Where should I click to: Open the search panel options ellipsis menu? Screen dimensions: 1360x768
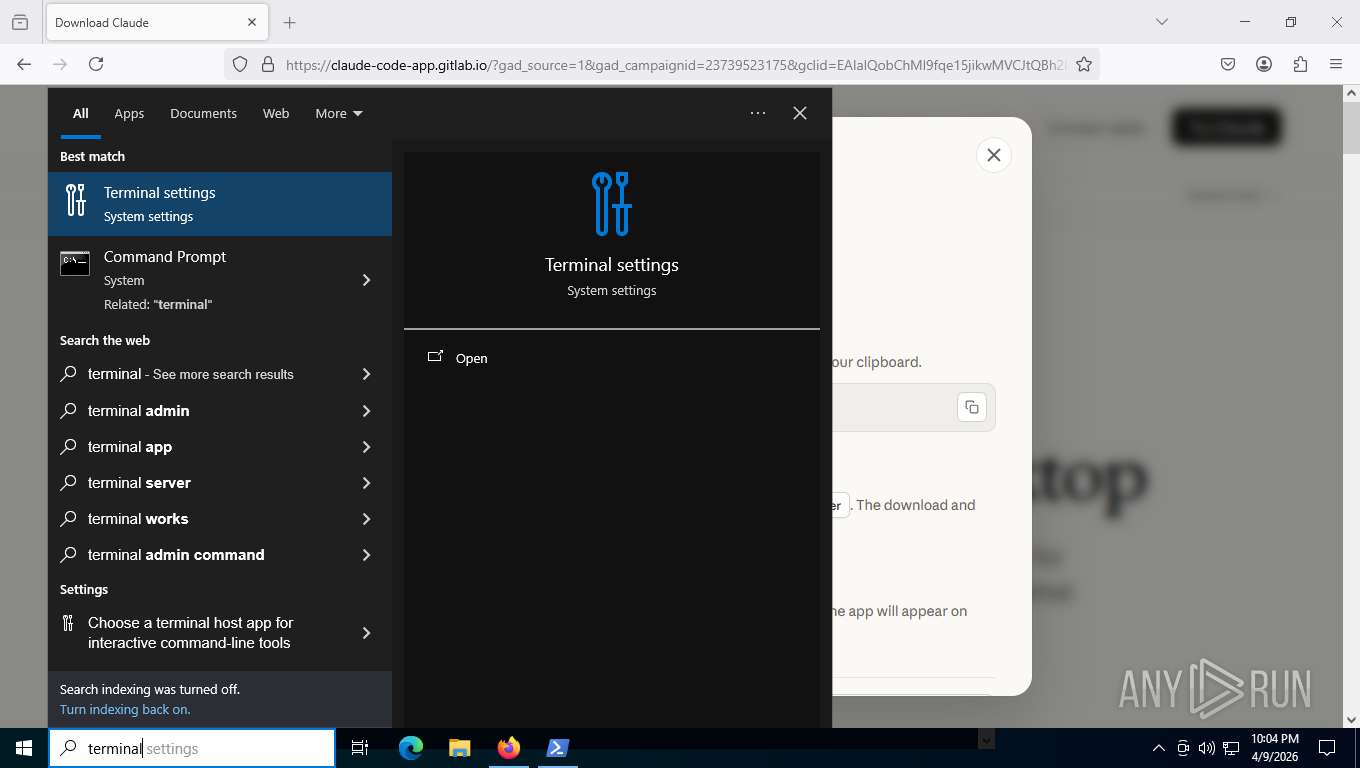click(x=758, y=113)
